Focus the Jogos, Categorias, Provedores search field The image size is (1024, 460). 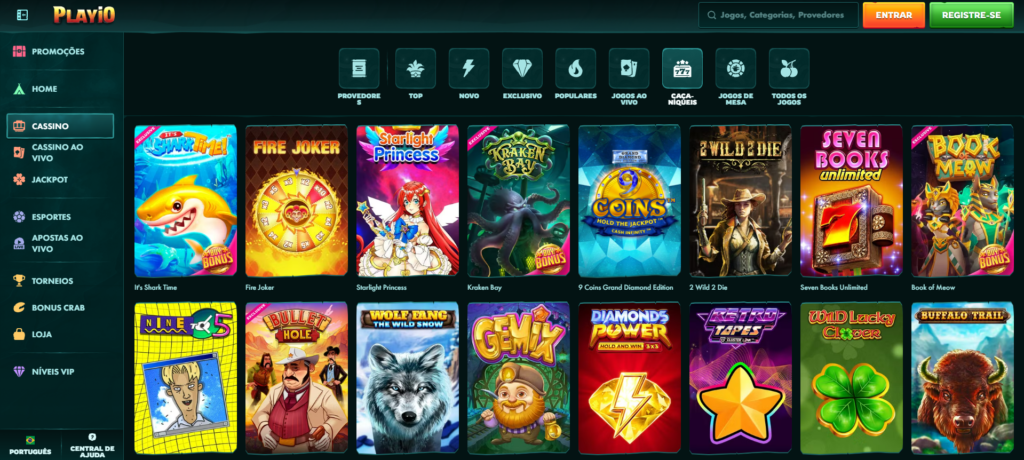coord(778,15)
